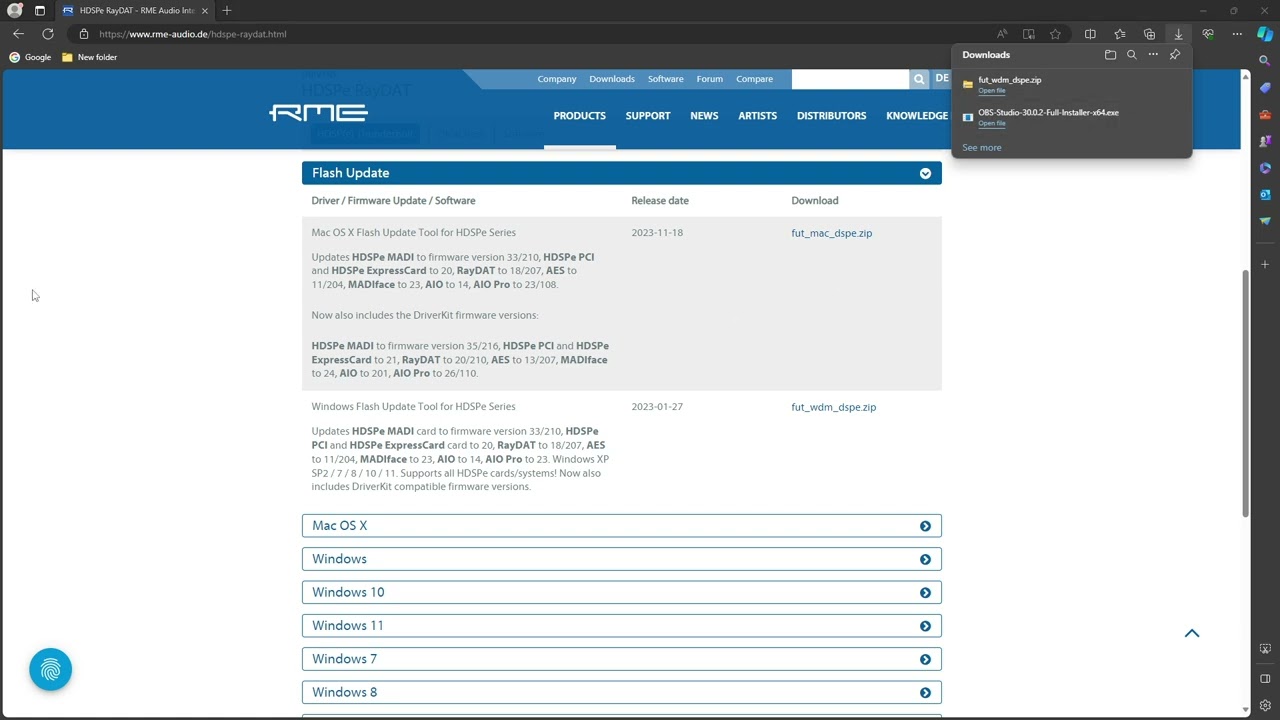Click the Software link in top bar
1280x720 pixels.
pyautogui.click(x=666, y=79)
